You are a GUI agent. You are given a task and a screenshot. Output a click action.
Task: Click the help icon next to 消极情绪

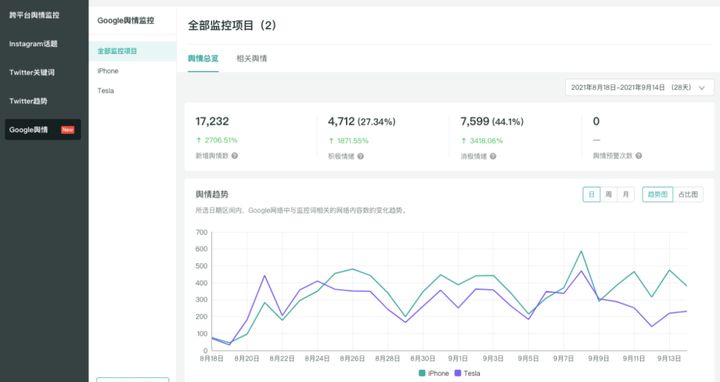[x=493, y=156]
